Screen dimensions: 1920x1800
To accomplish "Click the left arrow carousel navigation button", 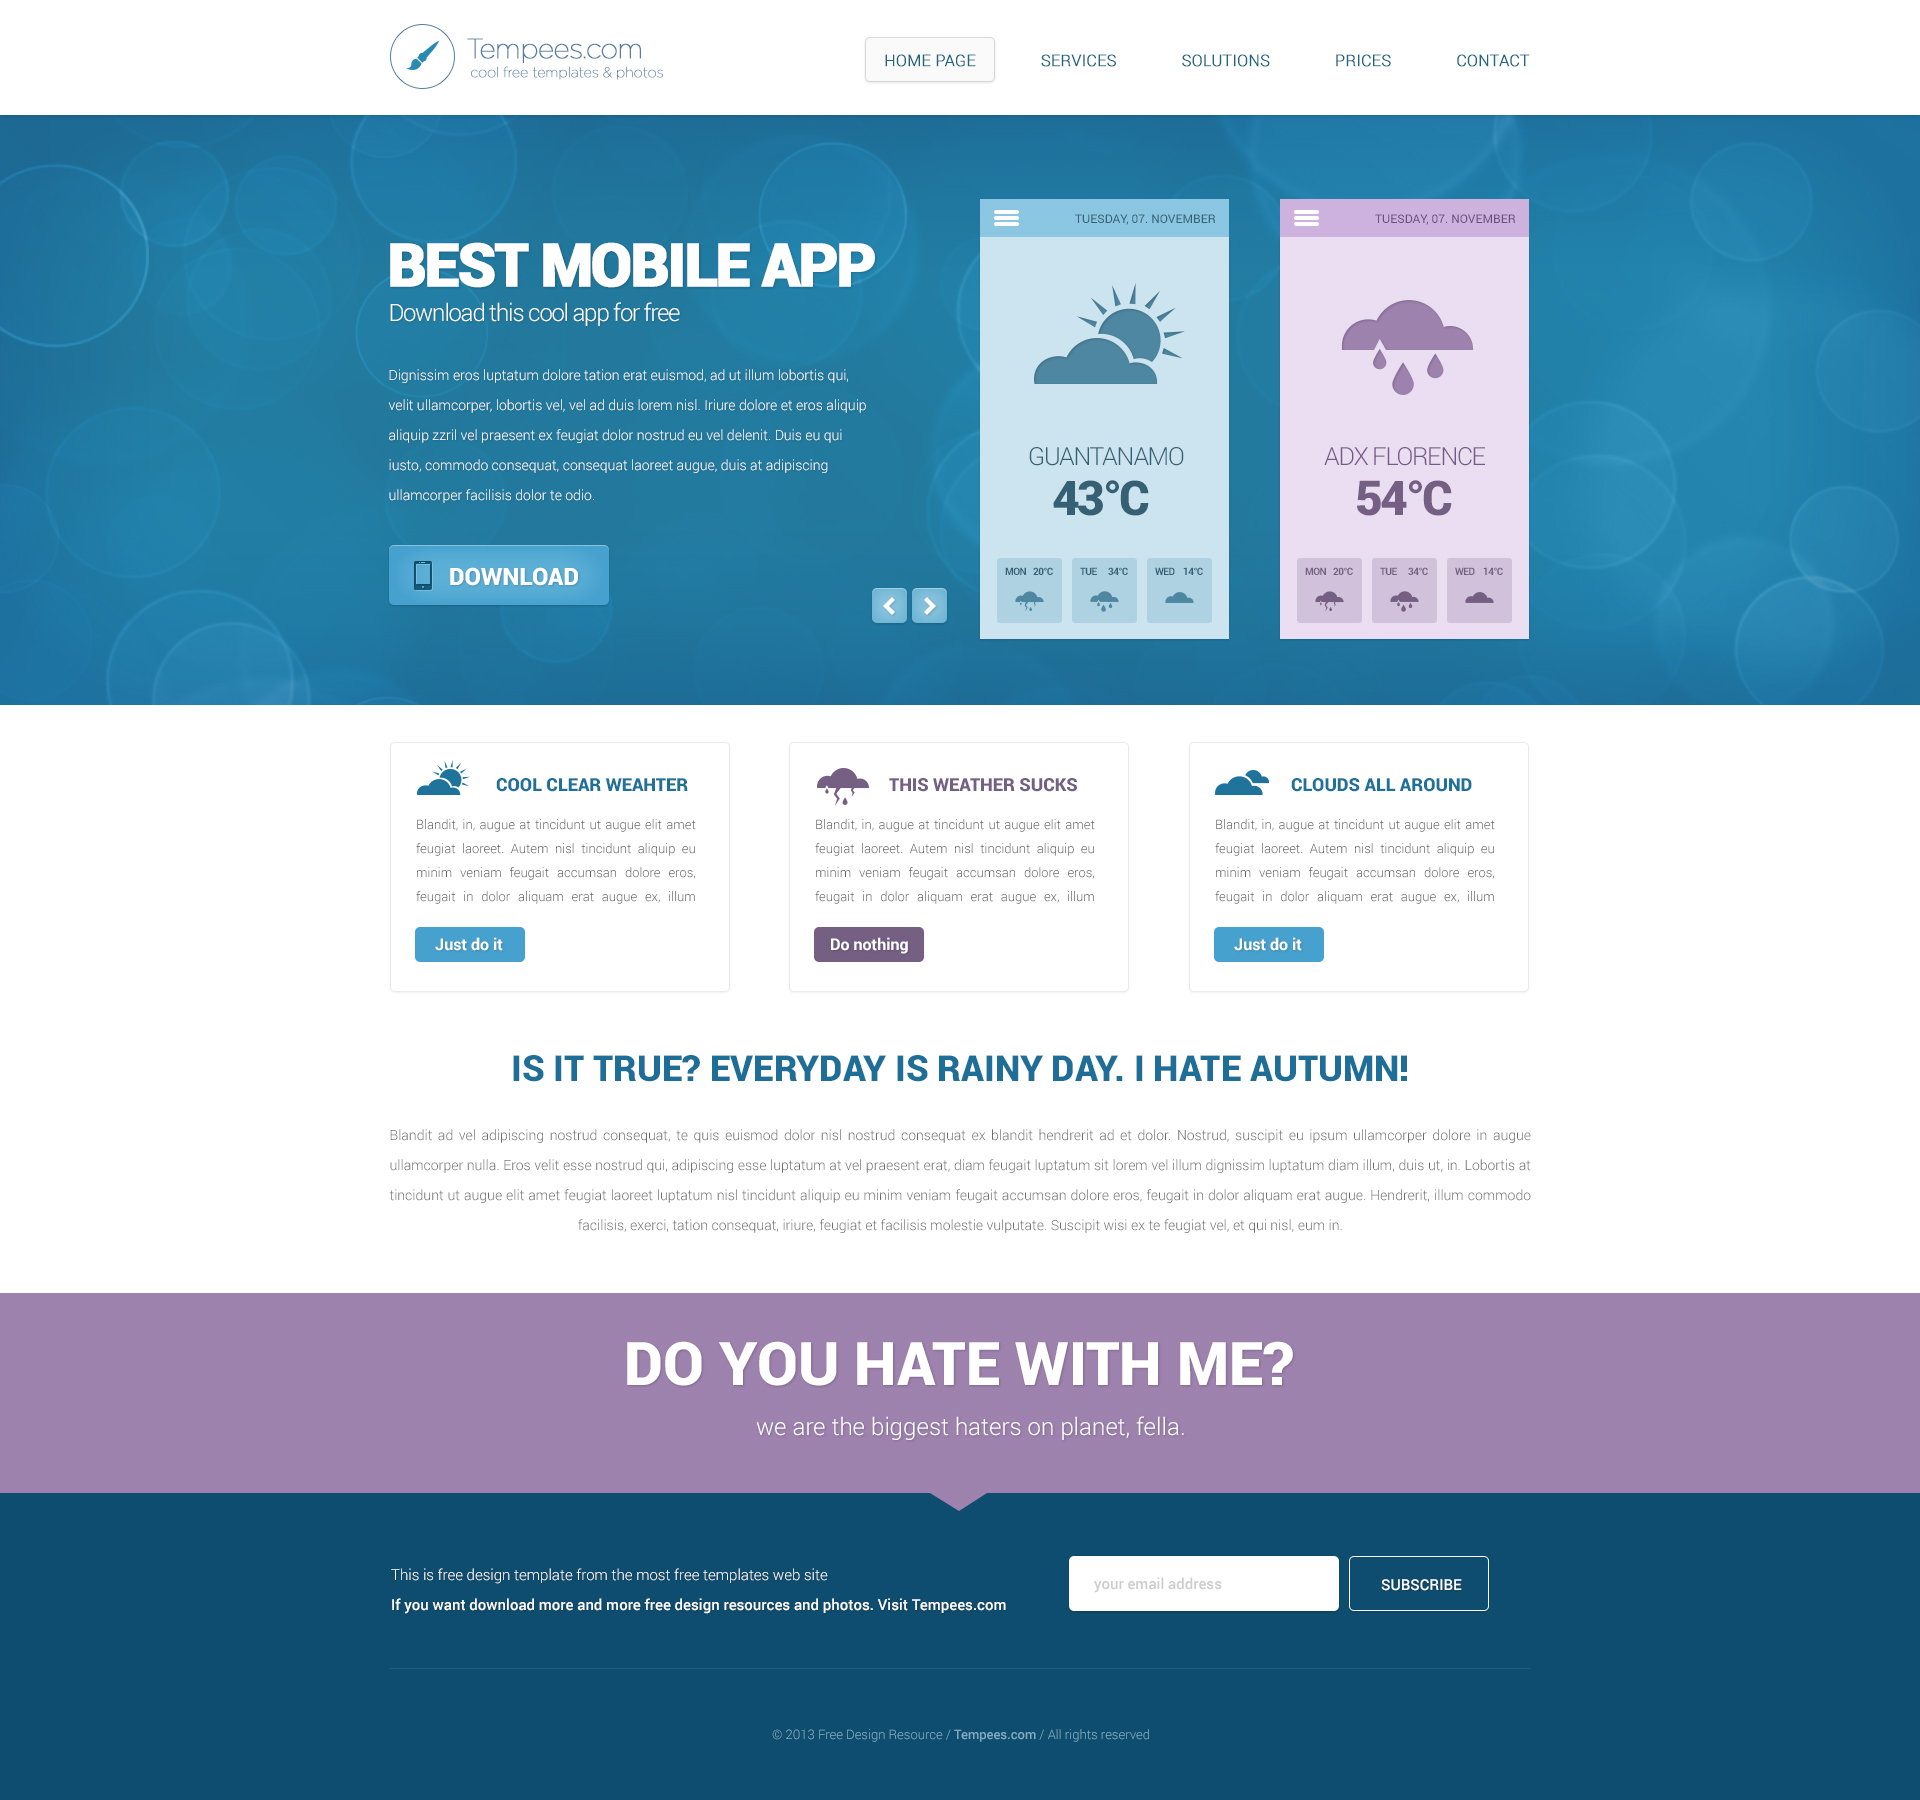I will [890, 604].
